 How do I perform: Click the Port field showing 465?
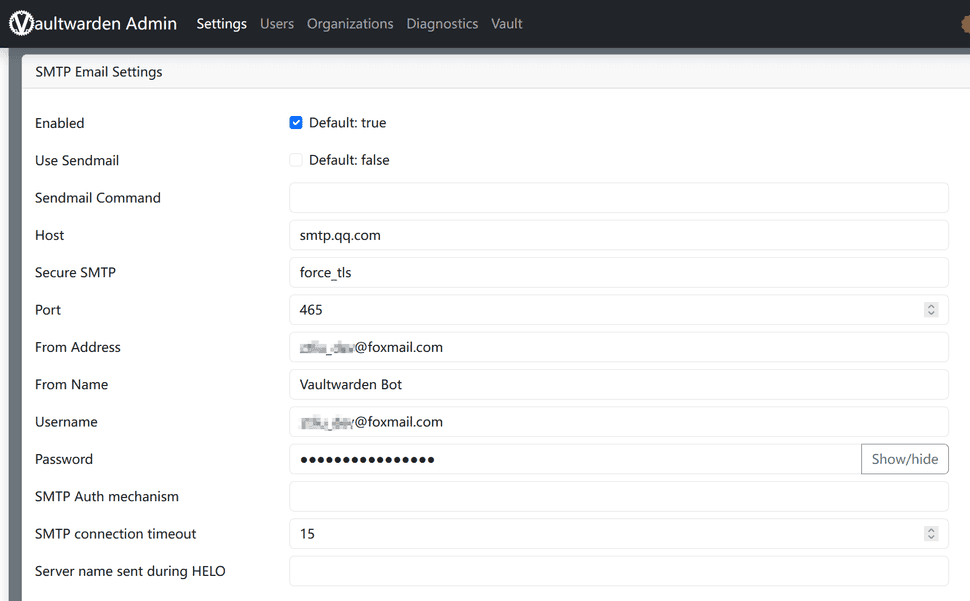tap(619, 310)
